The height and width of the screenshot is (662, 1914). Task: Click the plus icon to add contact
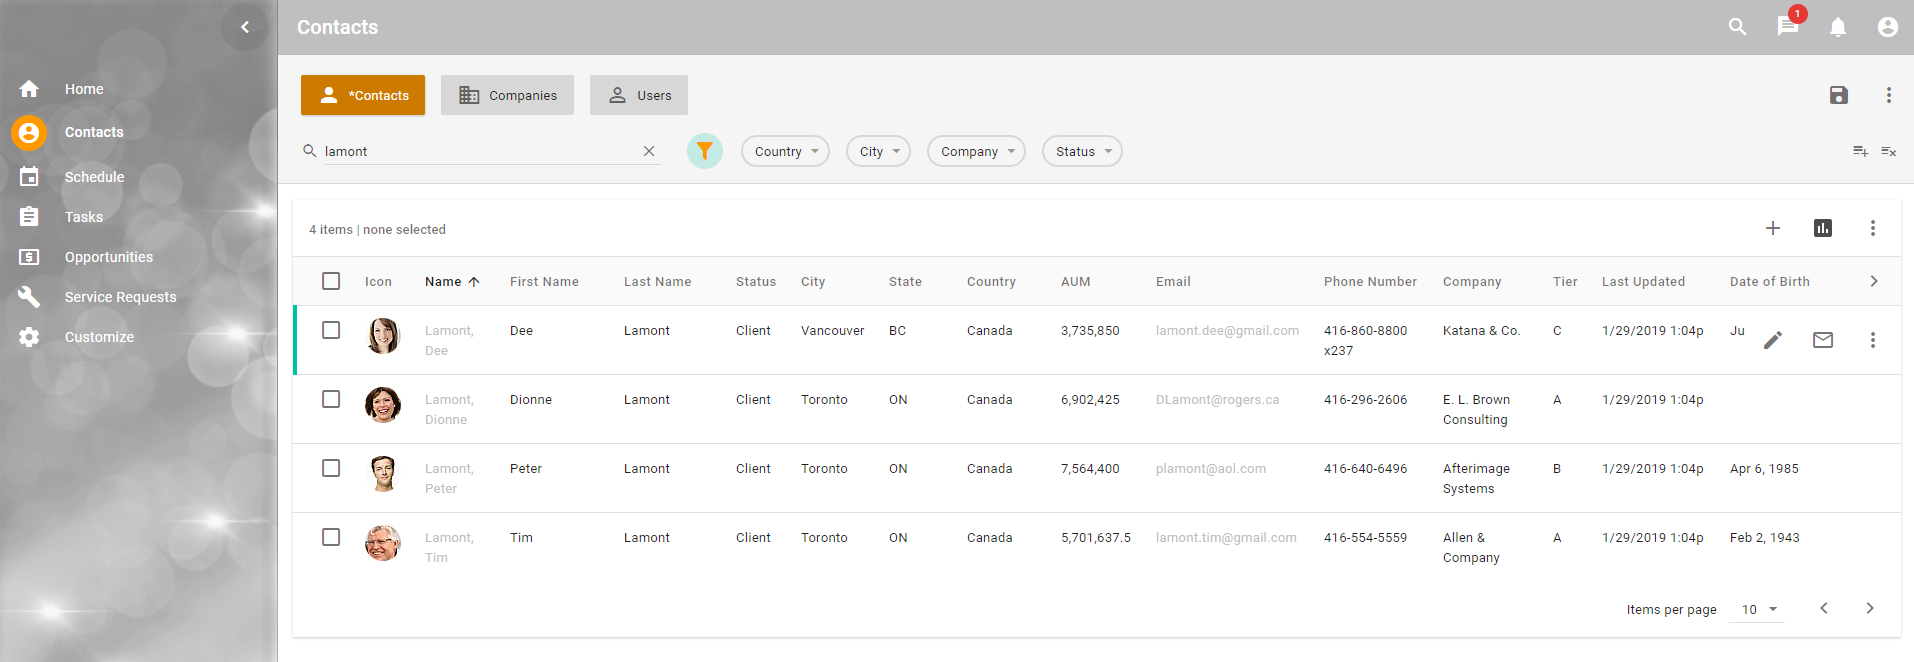[1772, 228]
